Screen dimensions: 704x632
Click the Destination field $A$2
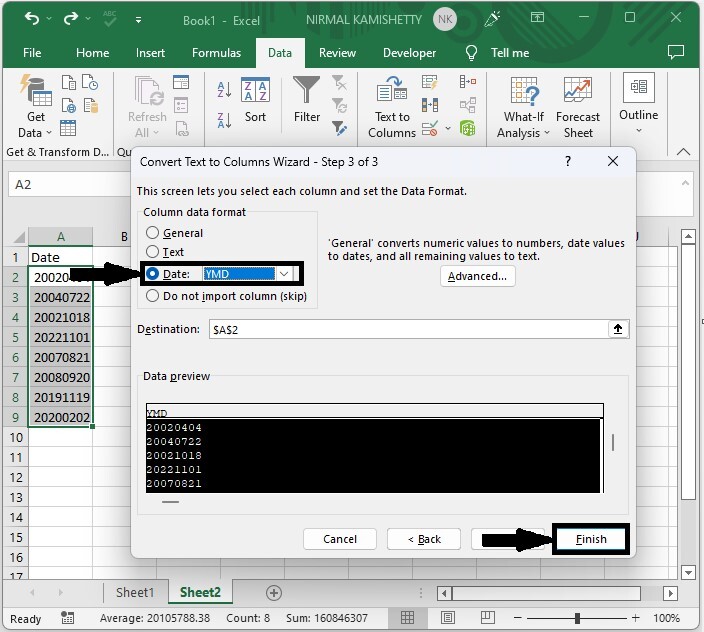click(408, 329)
